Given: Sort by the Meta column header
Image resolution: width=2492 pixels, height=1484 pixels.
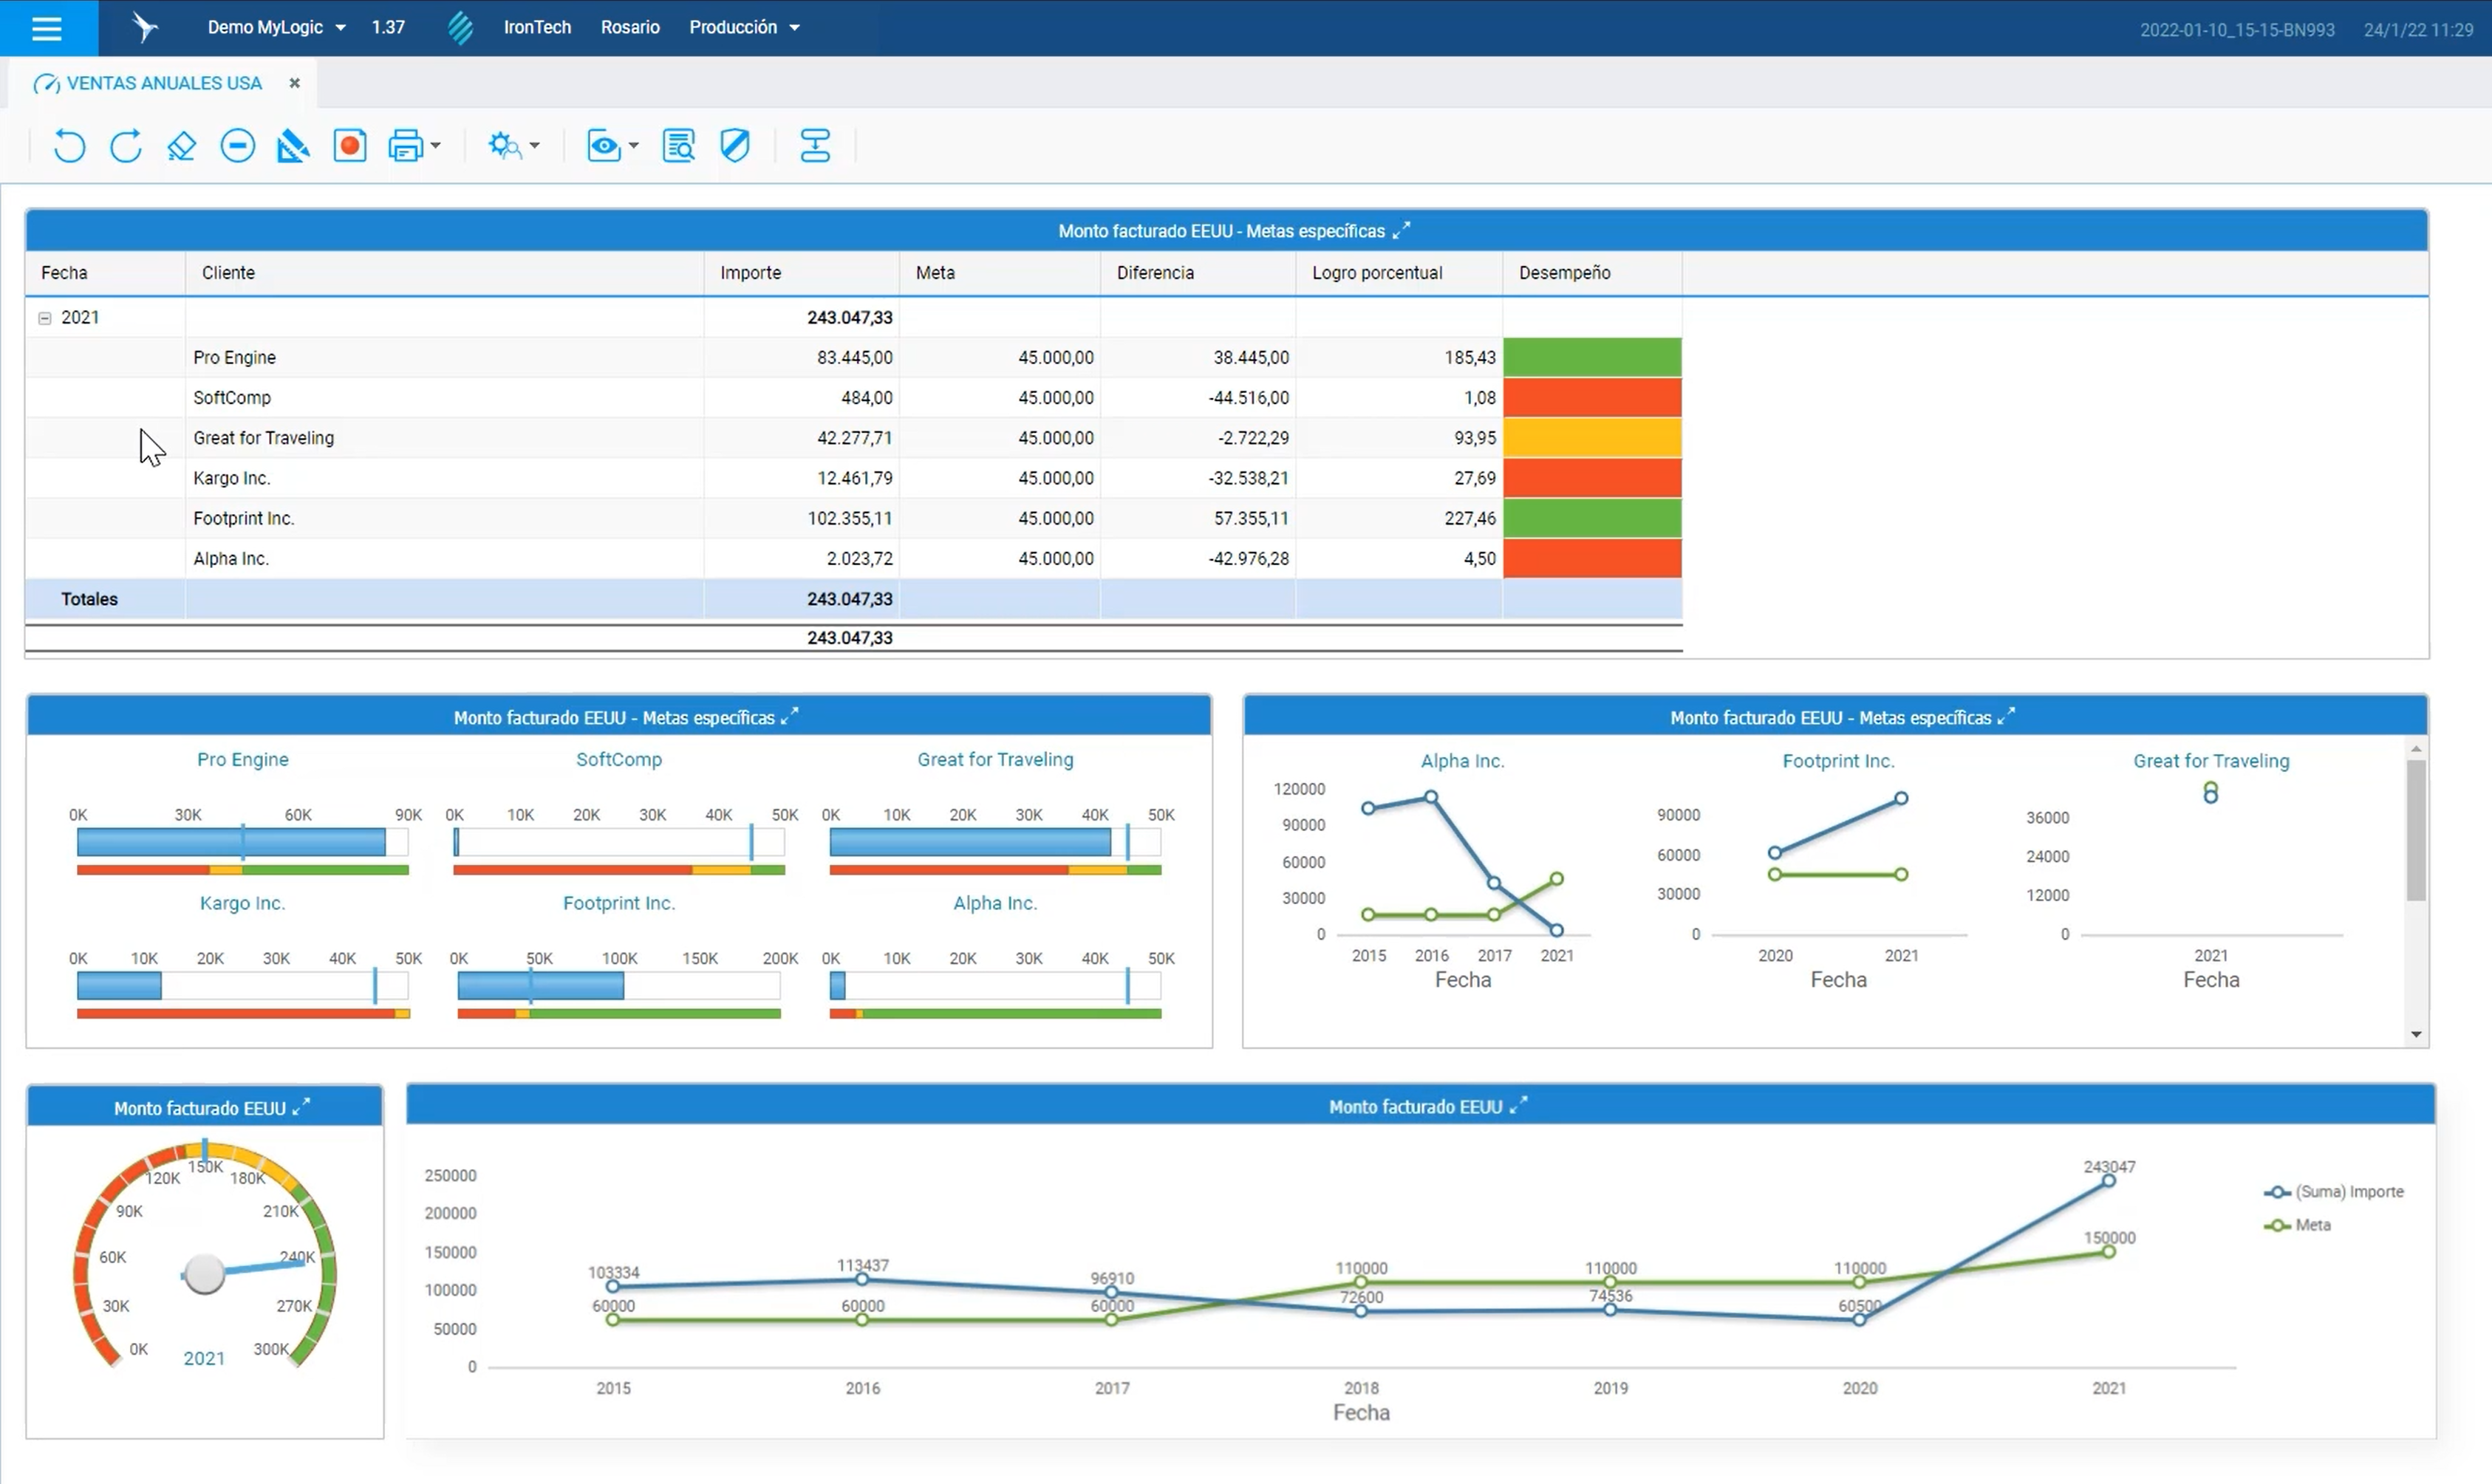Looking at the screenshot, I should (1000, 273).
